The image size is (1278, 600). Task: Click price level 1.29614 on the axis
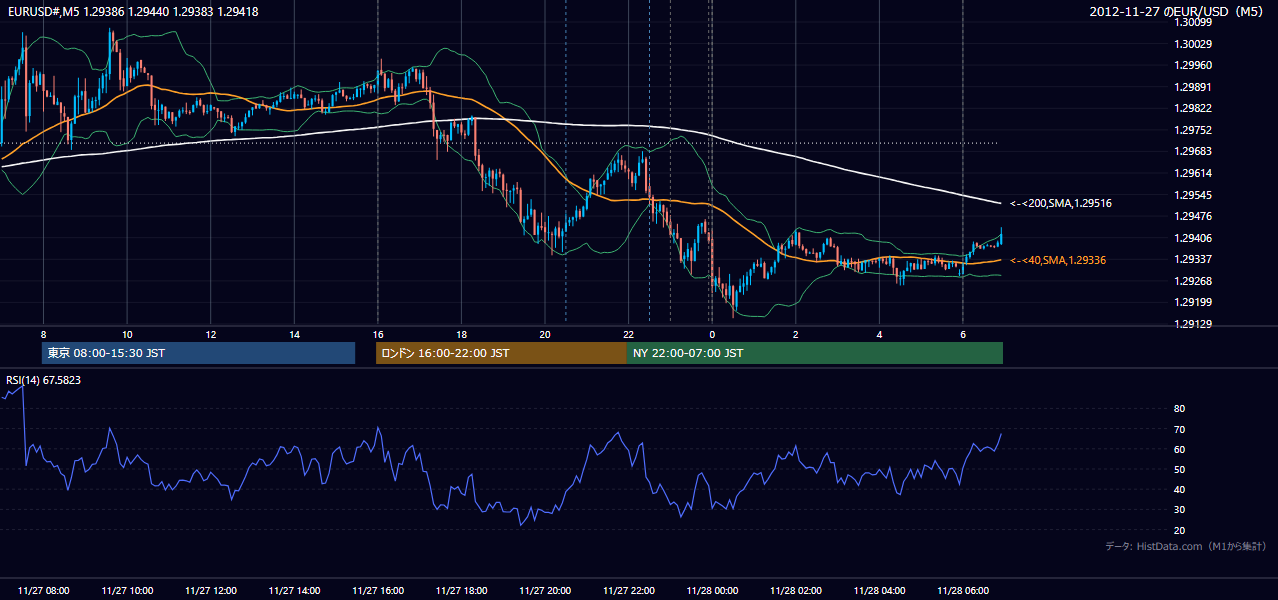click(1194, 173)
